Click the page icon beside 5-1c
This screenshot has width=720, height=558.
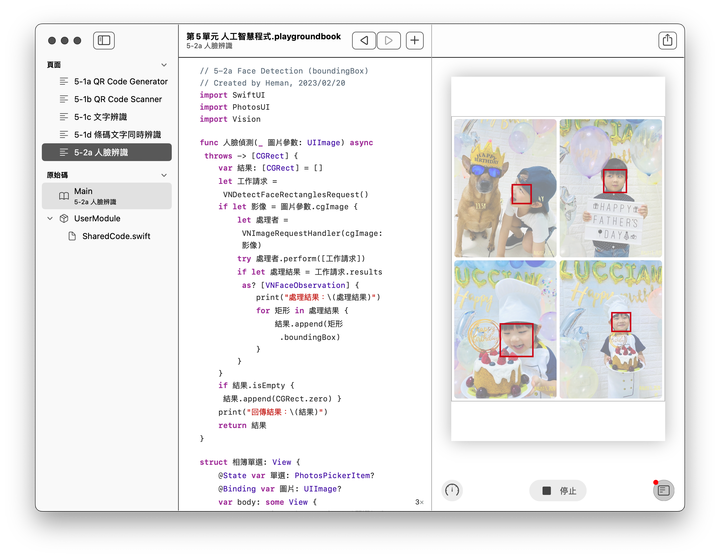[x=64, y=117]
